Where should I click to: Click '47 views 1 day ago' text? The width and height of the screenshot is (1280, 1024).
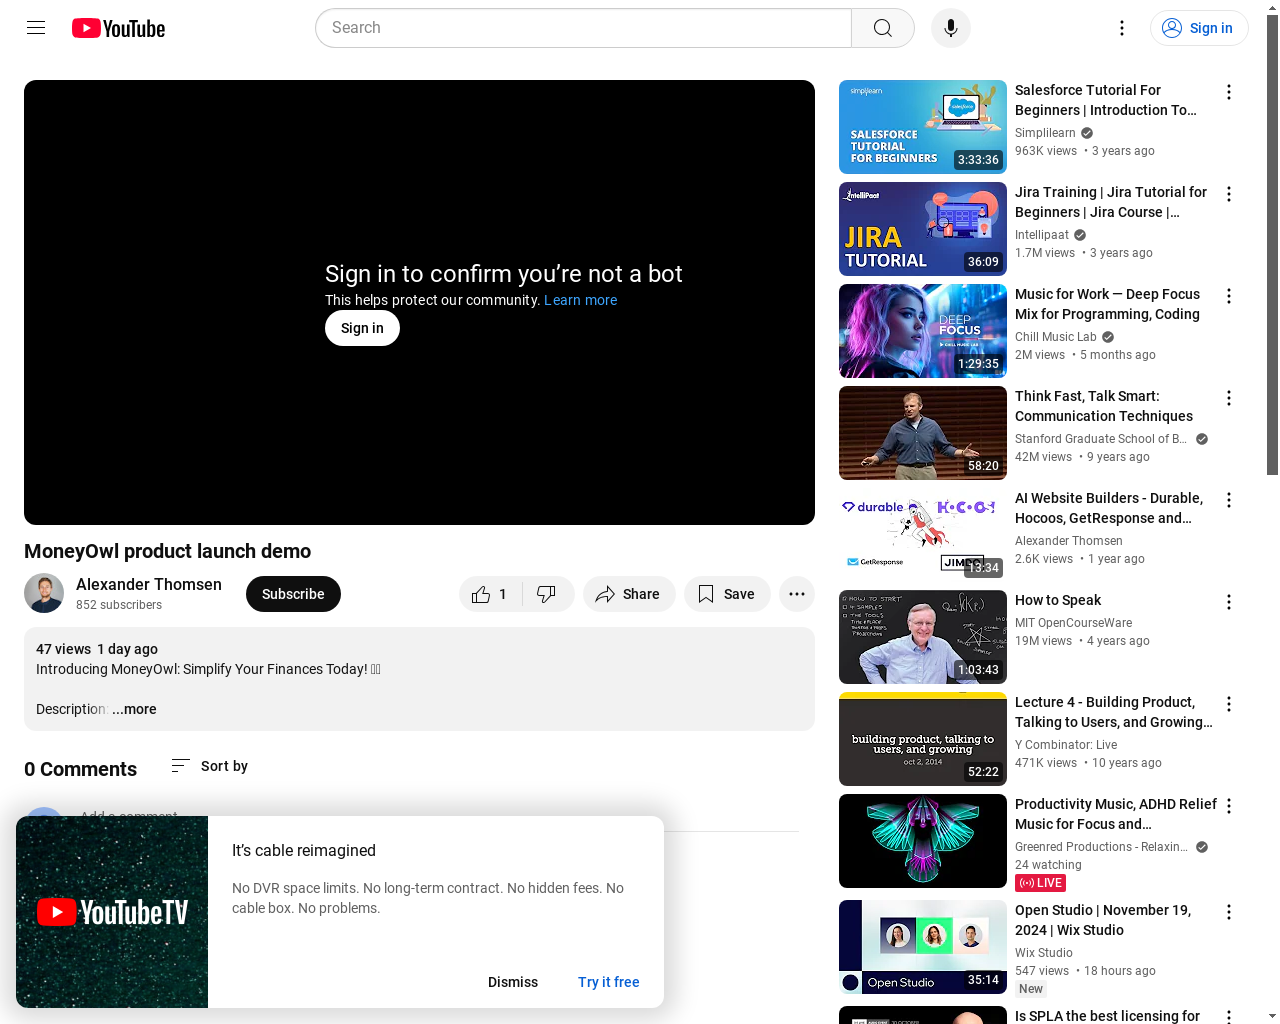[x=97, y=649]
